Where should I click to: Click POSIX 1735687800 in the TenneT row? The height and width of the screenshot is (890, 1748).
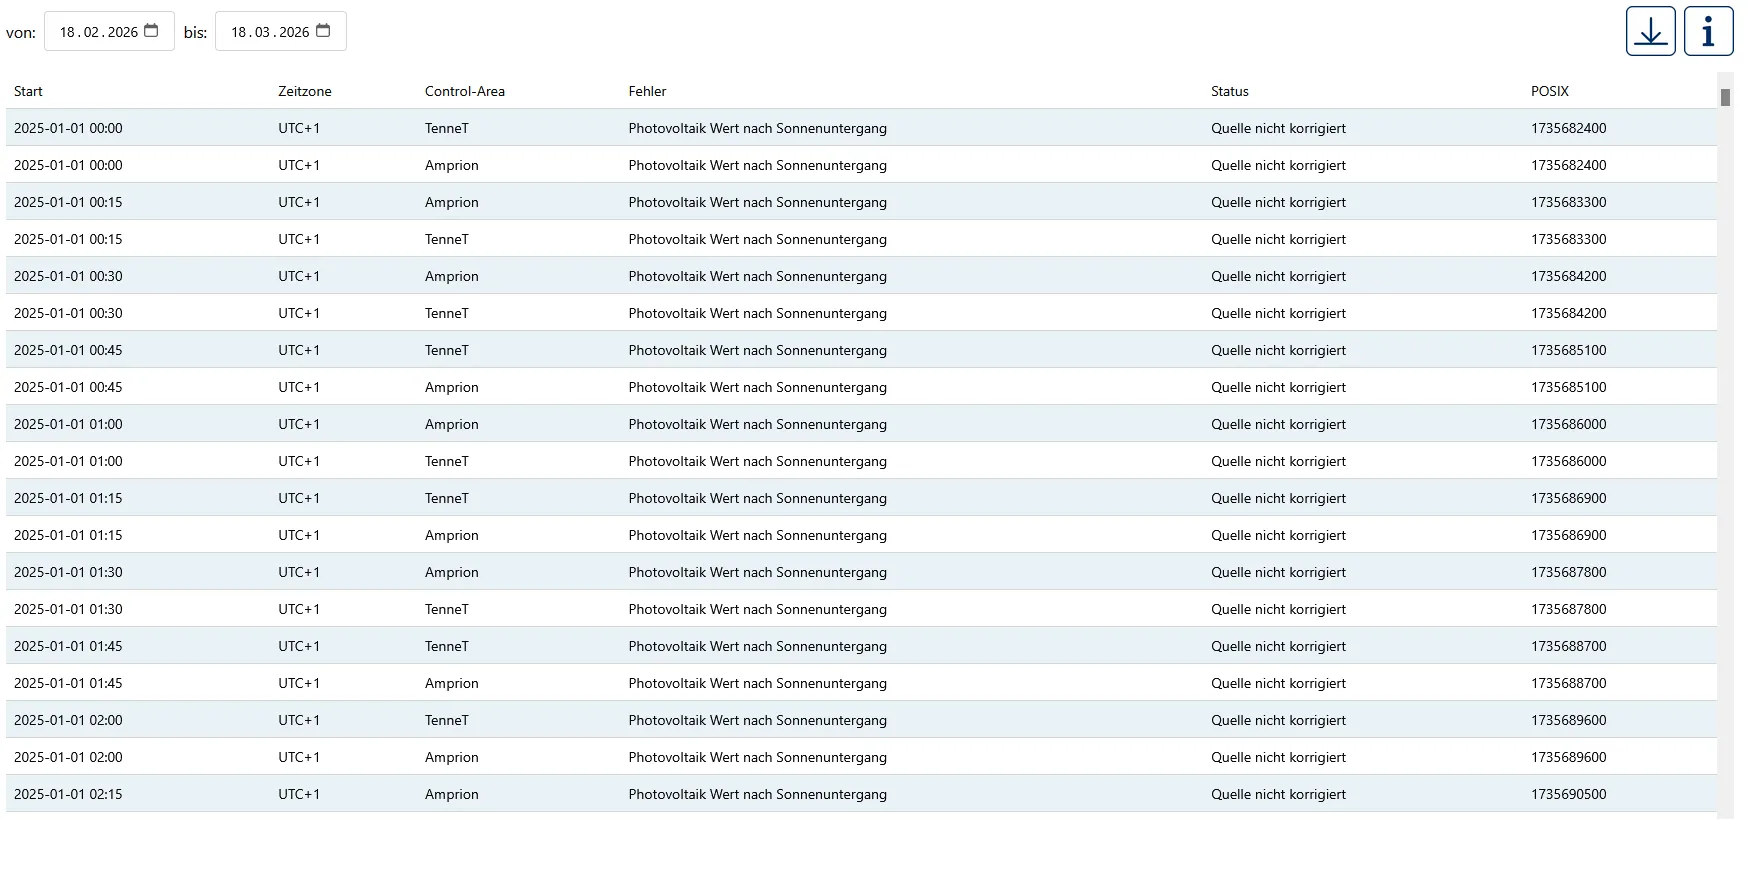[1569, 609]
